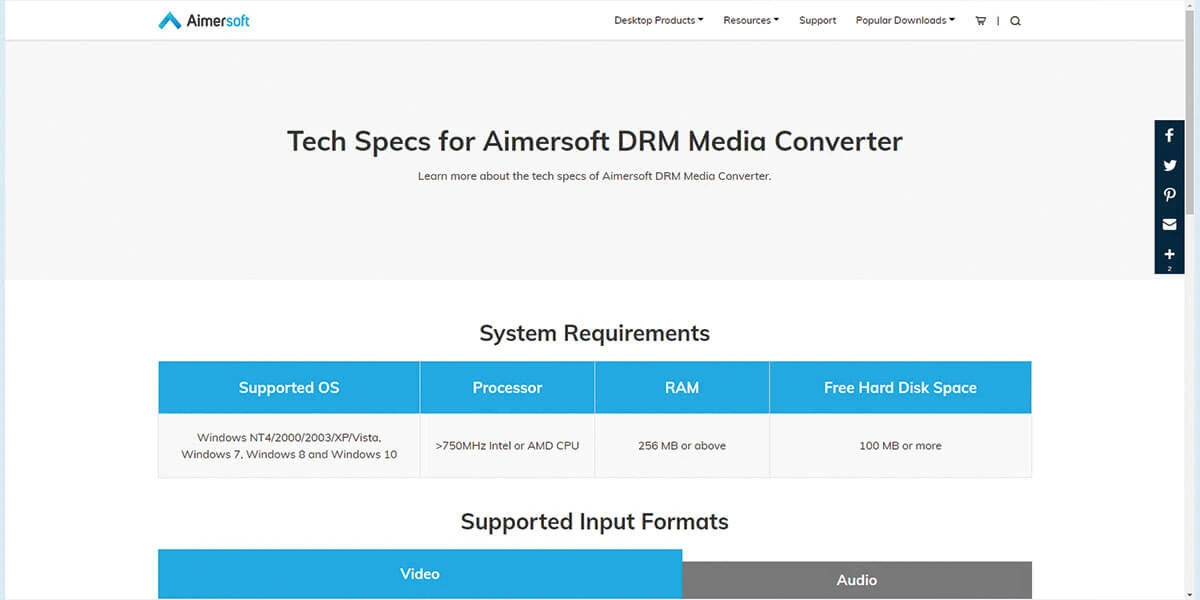Open the site search magnifier
This screenshot has height=600, width=1200.
point(1015,20)
